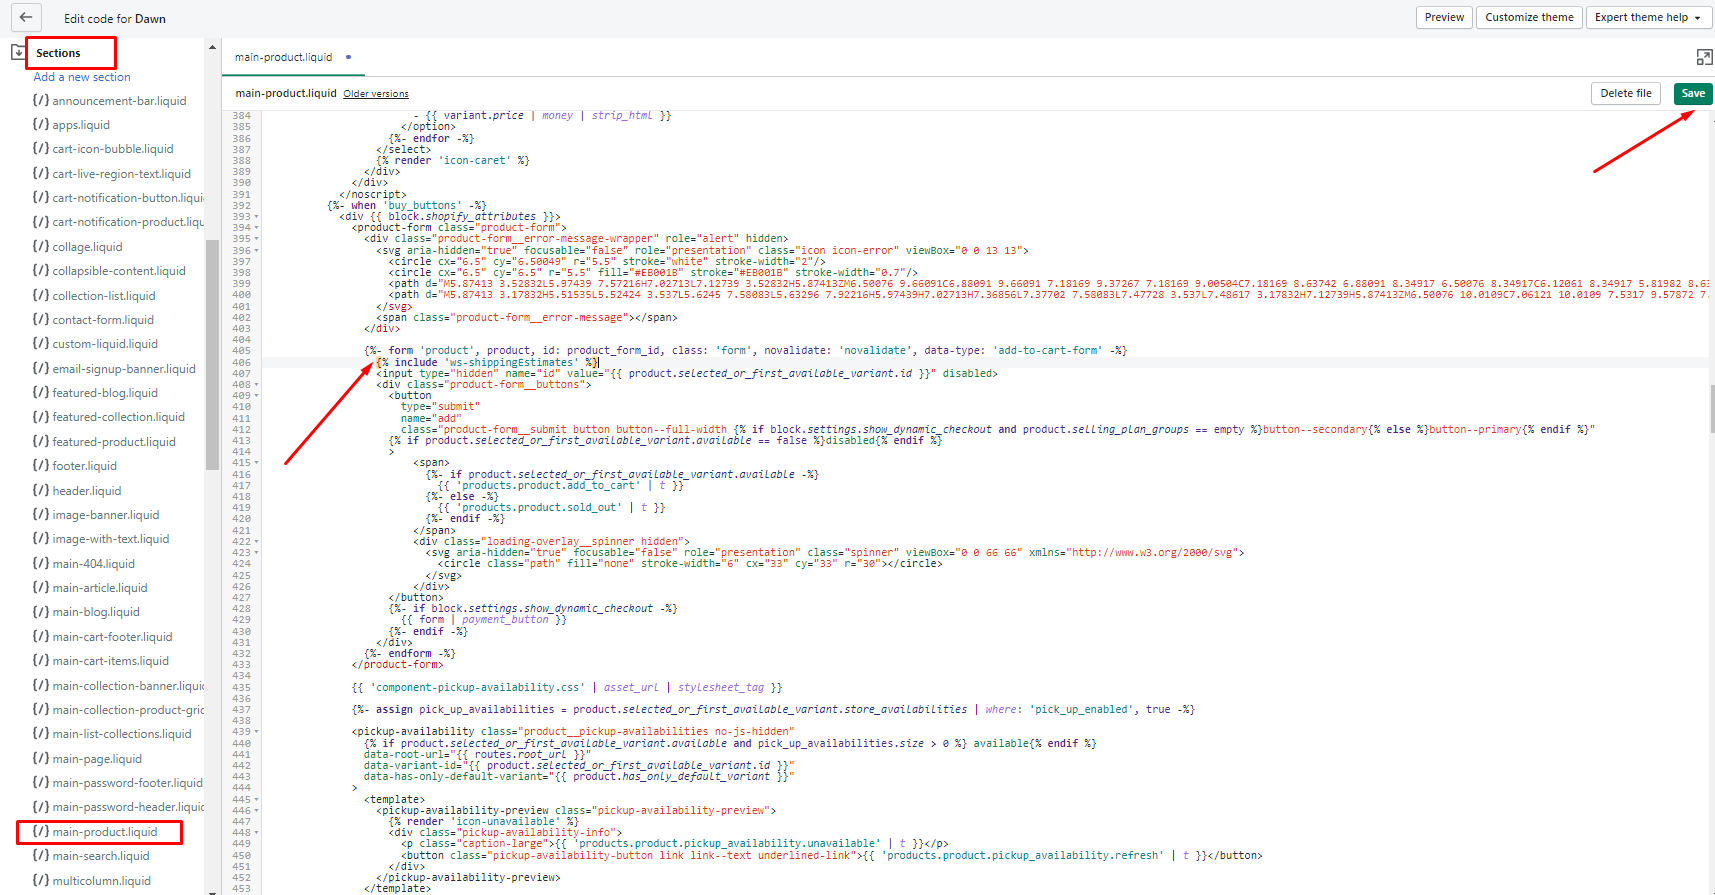
Task: Collapse code fold at line 394
Action: coord(257,227)
